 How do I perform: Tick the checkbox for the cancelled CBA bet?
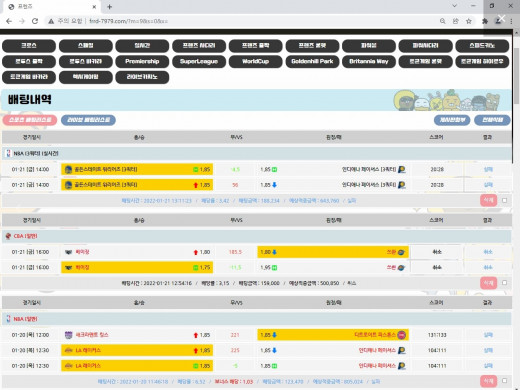point(504,283)
